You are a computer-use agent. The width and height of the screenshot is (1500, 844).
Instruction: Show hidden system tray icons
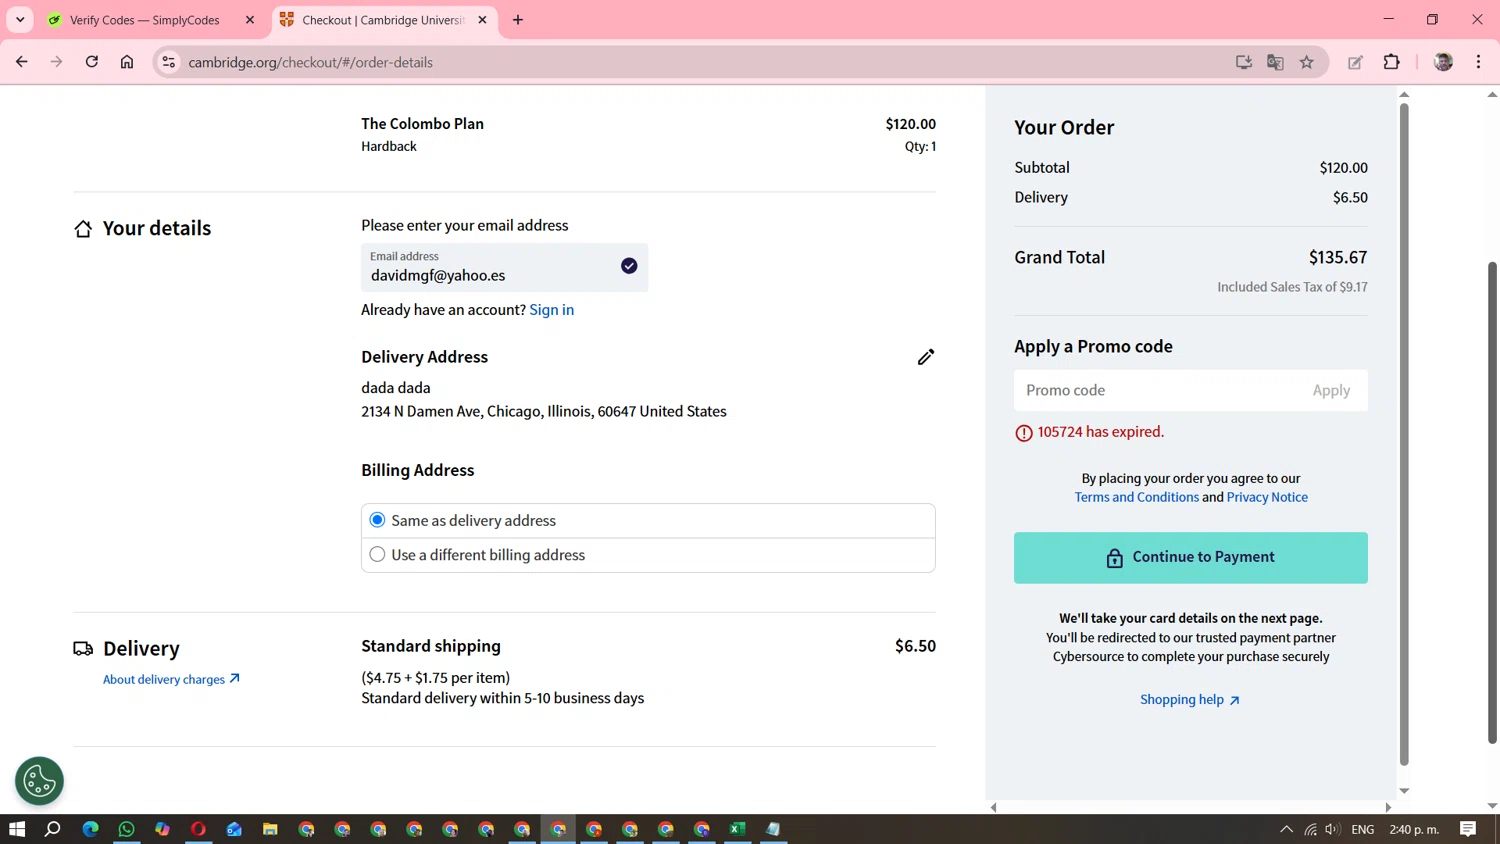(1286, 829)
